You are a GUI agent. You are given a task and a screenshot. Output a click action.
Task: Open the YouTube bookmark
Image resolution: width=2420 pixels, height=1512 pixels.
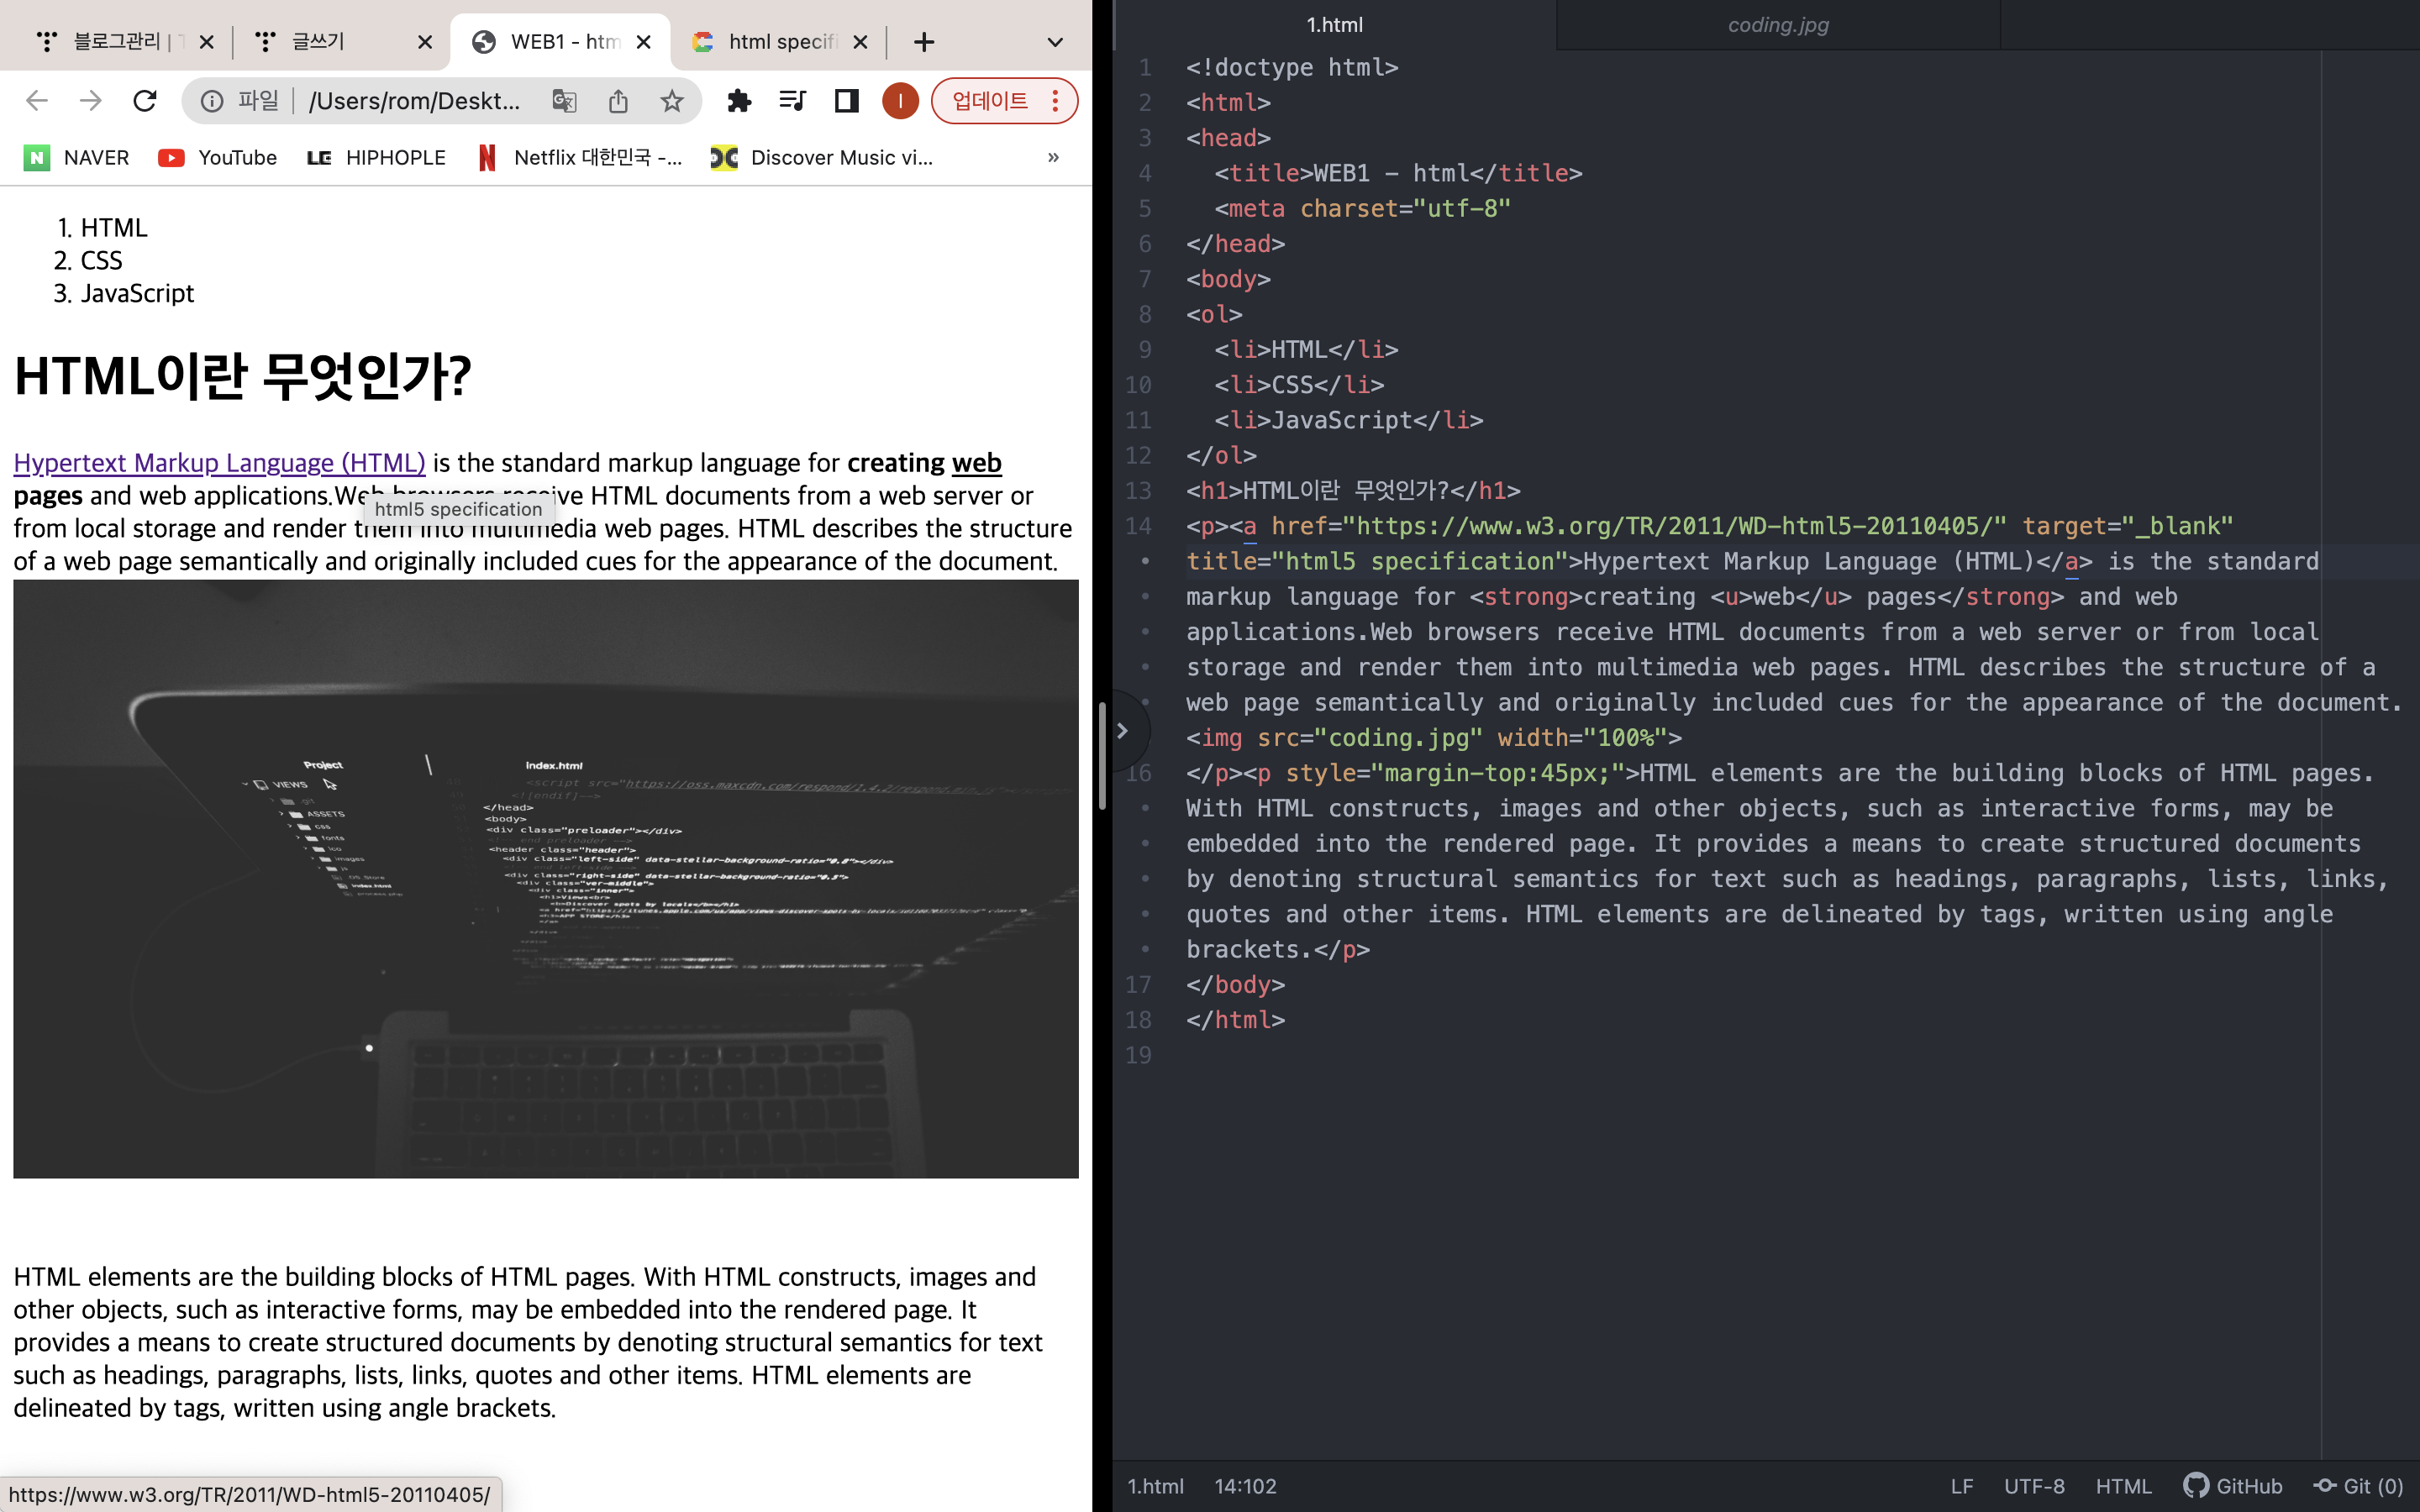coord(218,158)
